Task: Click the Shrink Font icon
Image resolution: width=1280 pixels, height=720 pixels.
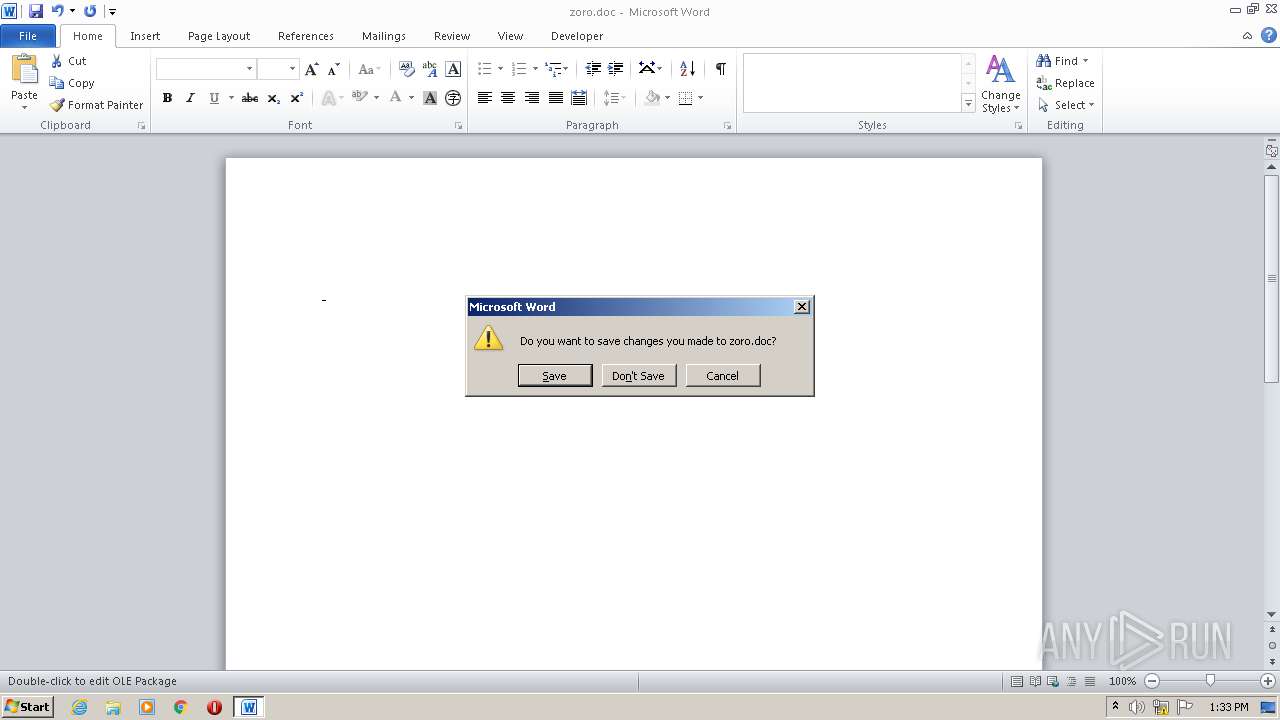Action: (x=334, y=69)
